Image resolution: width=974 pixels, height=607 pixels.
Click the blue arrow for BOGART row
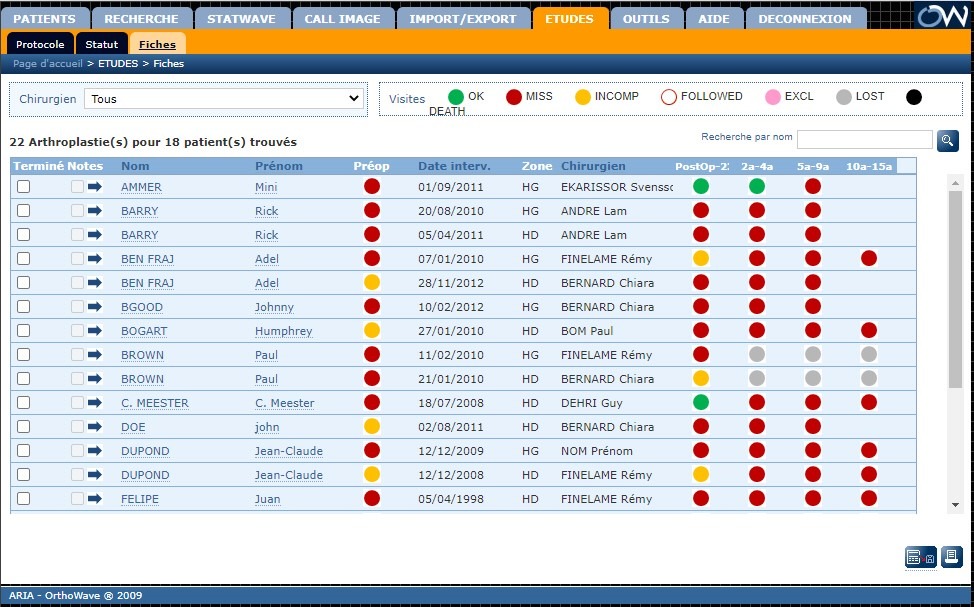[94, 331]
